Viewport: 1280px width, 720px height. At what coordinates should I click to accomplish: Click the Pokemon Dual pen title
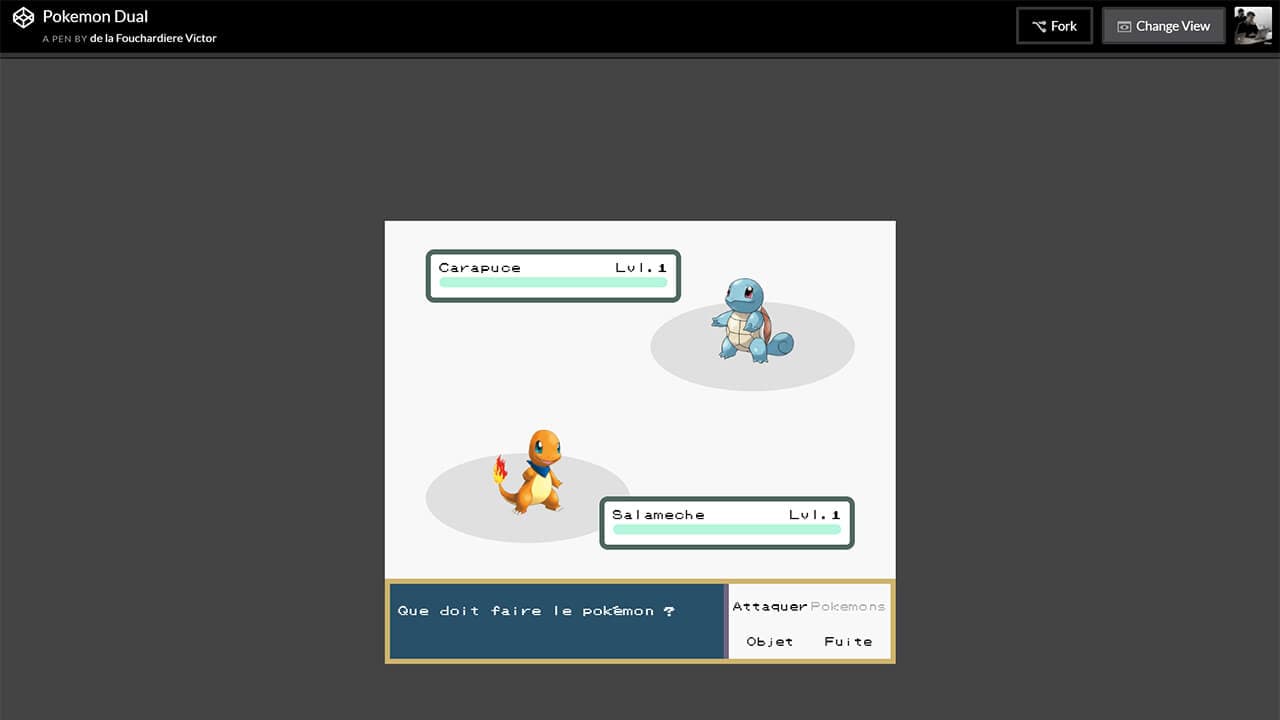point(94,16)
